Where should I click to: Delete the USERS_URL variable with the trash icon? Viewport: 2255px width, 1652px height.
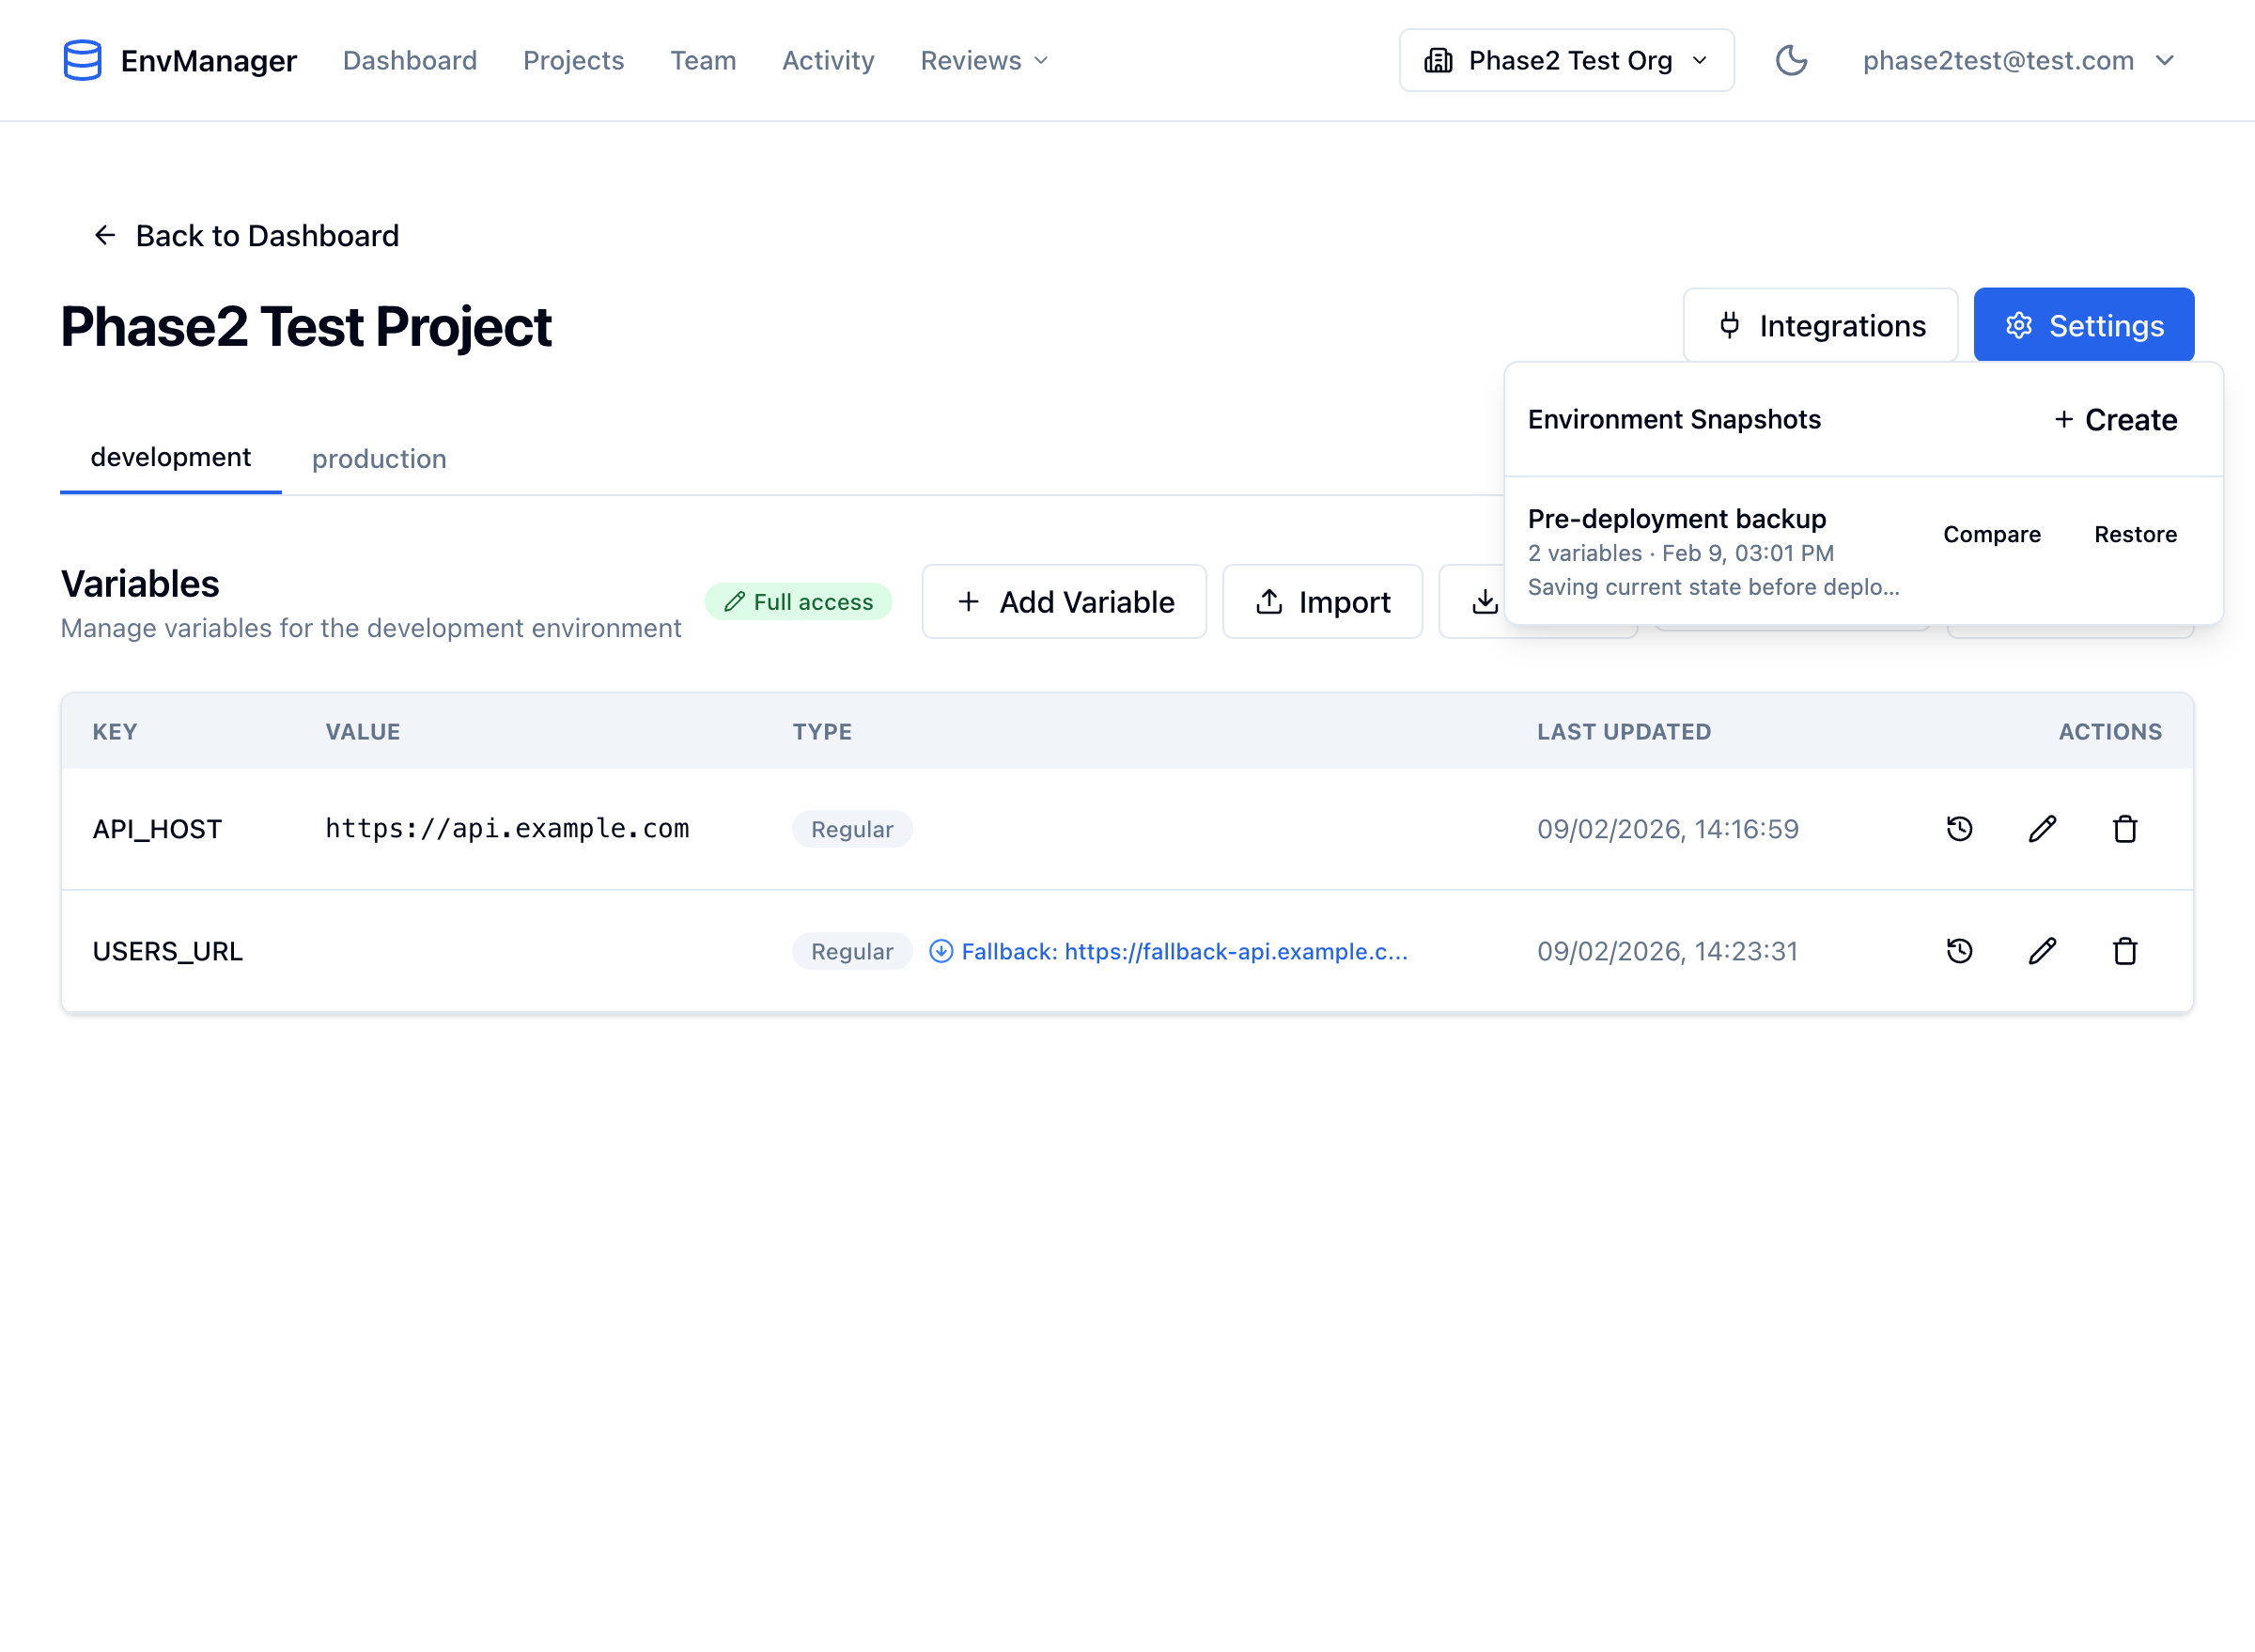pos(2124,951)
